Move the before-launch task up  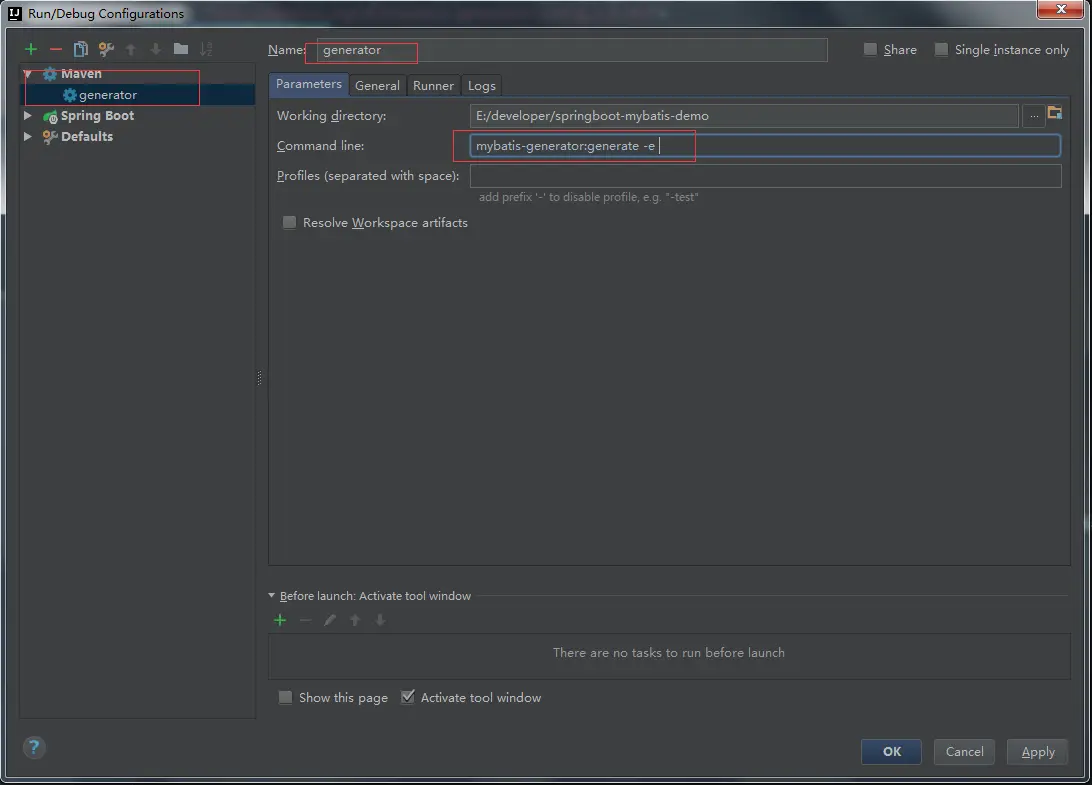click(355, 620)
